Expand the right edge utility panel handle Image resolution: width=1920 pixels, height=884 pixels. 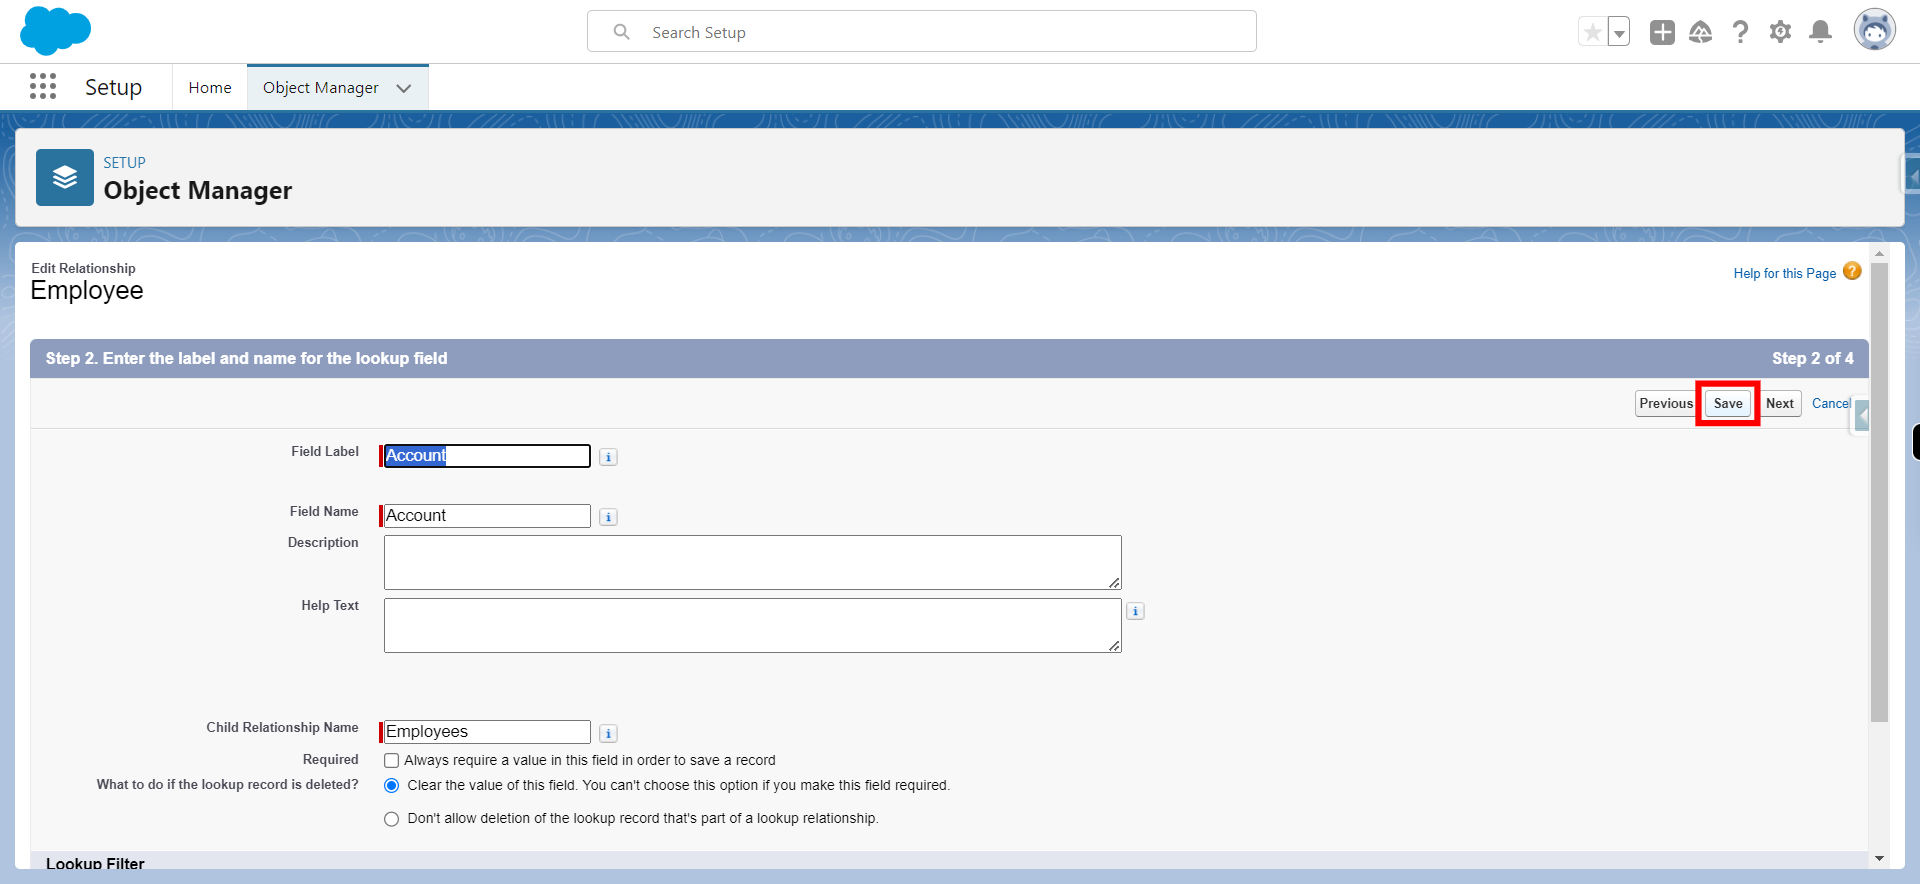coord(1911,177)
